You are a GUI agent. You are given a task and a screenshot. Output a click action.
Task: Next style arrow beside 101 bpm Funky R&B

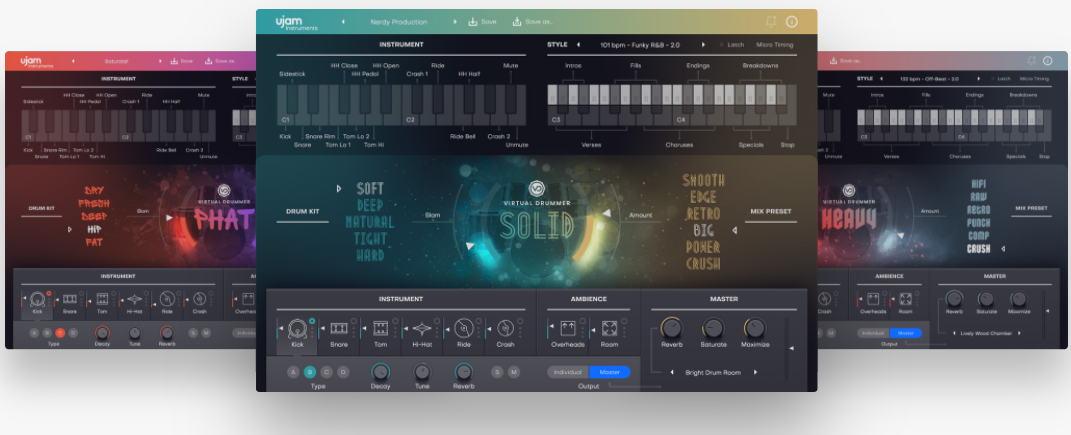[704, 45]
